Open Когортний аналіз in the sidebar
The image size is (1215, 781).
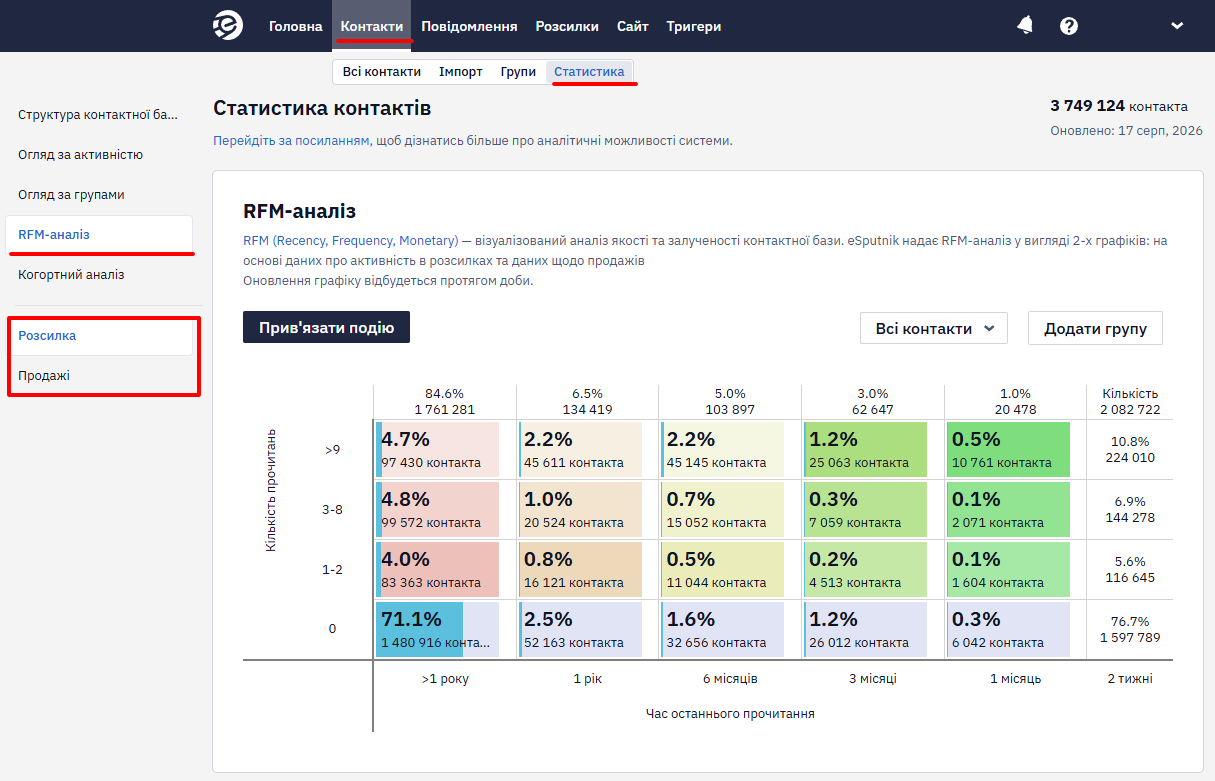71,274
